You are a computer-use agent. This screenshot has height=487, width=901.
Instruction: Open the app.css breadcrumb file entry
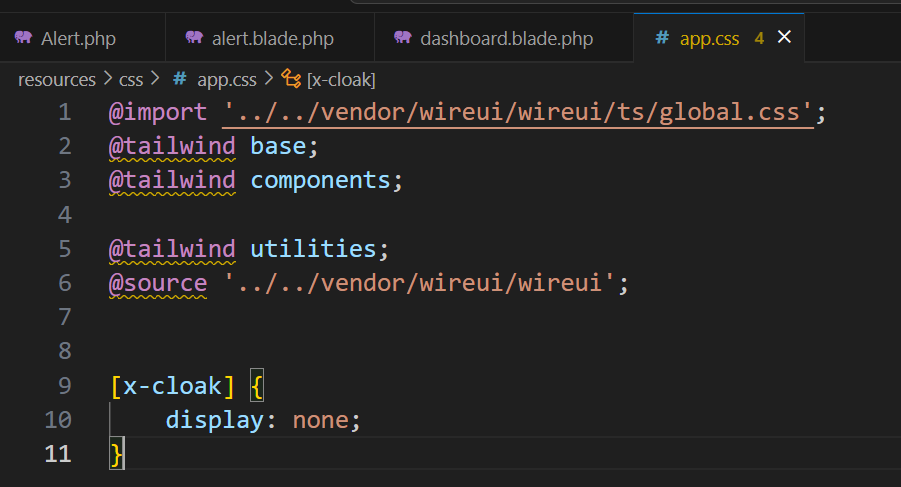point(225,79)
